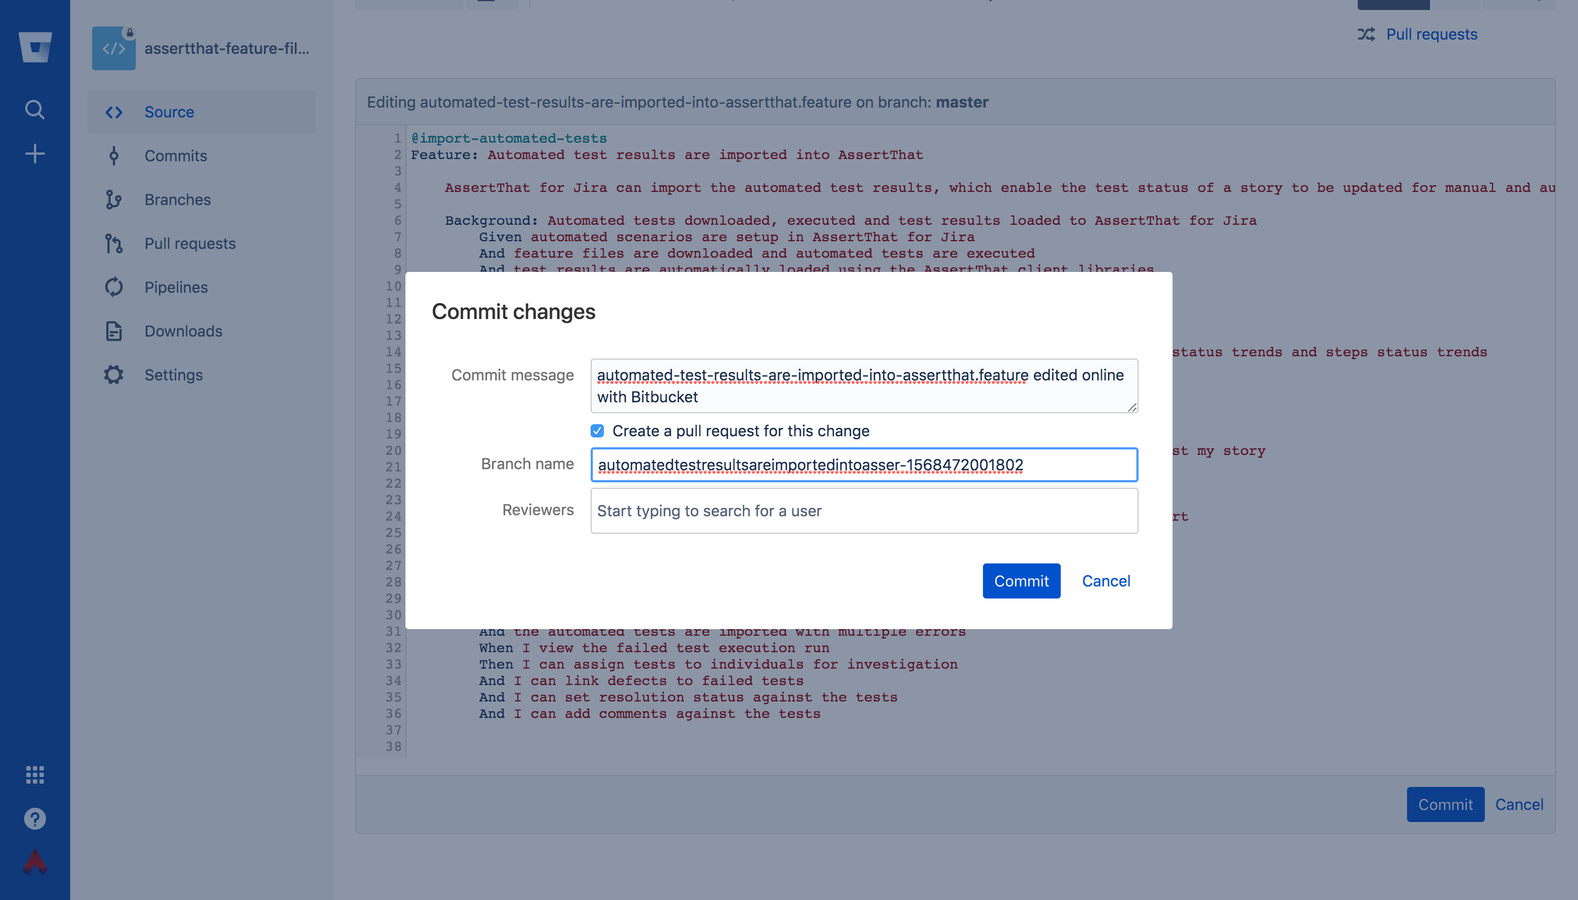Click the Pipelines circular icon

coord(114,287)
